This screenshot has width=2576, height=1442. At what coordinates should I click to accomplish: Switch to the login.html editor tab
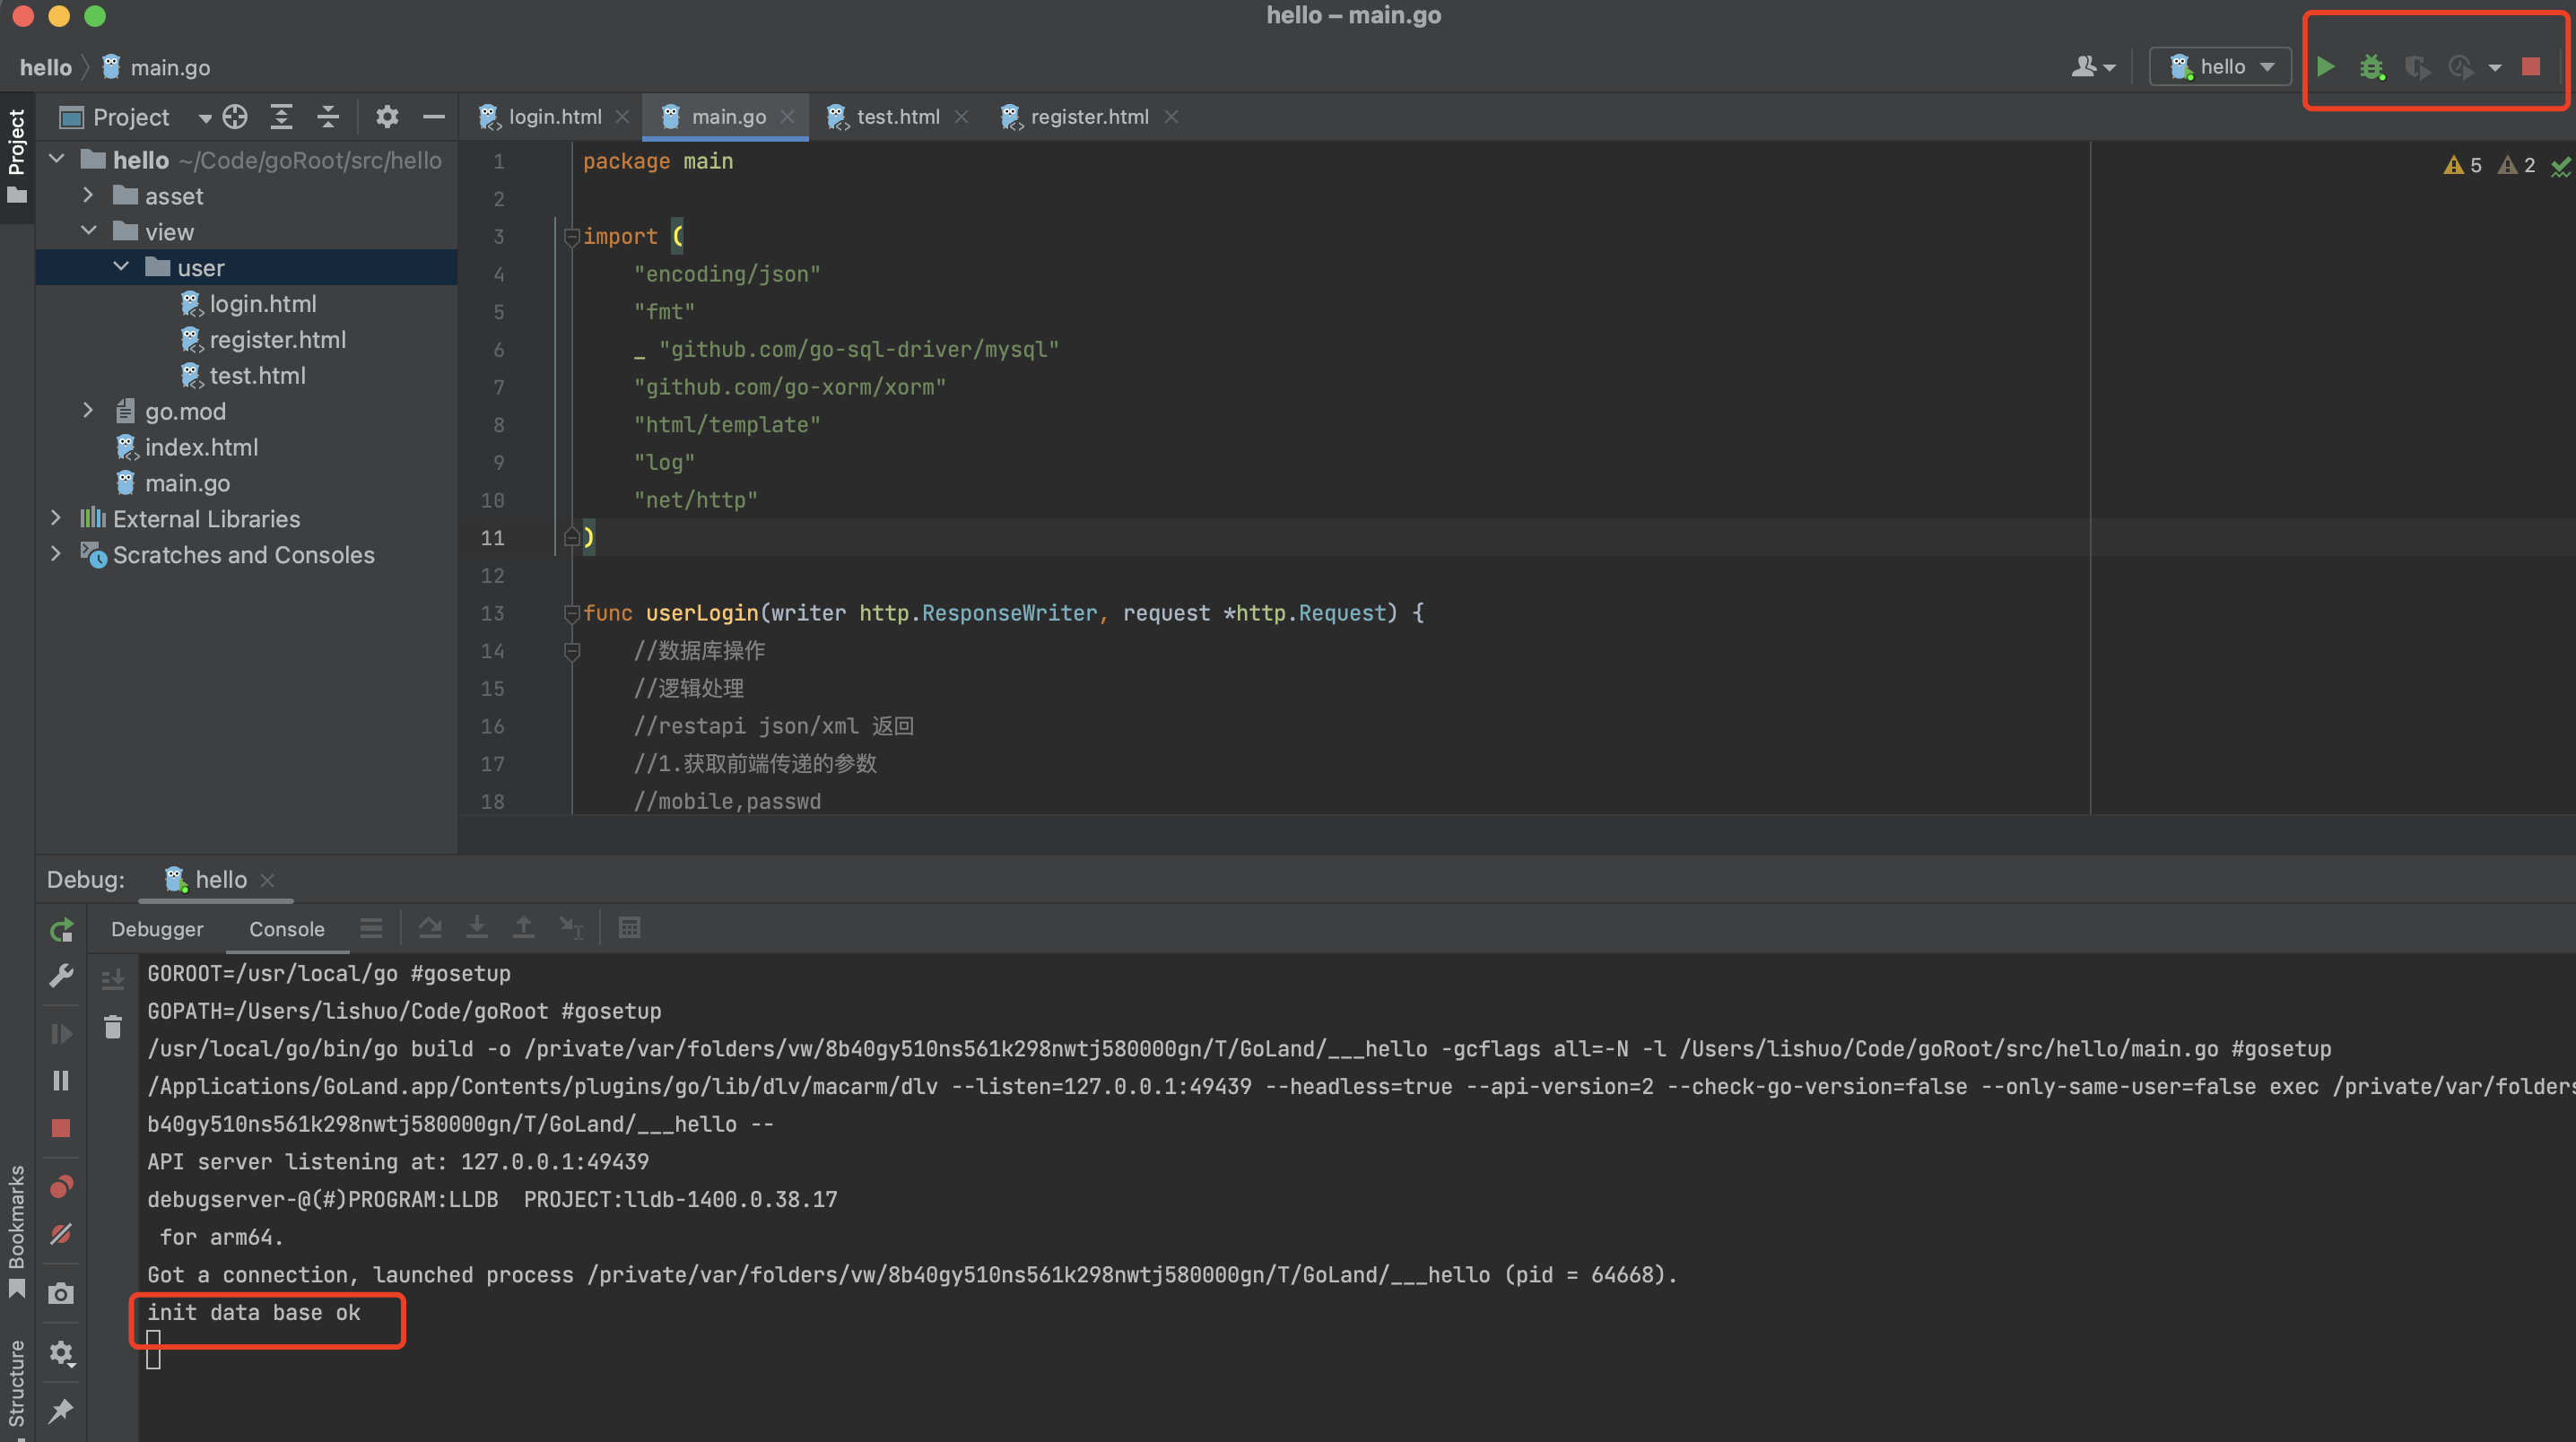554,117
